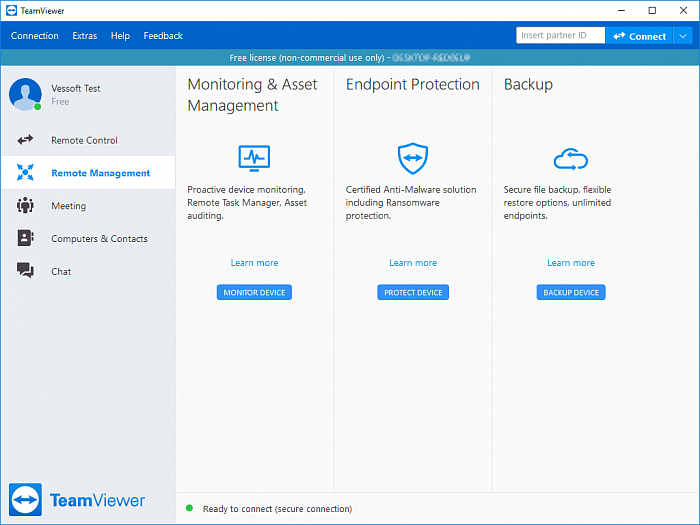Click the Certified Anti-Malware solution description
The width and height of the screenshot is (700, 525).
411,202
